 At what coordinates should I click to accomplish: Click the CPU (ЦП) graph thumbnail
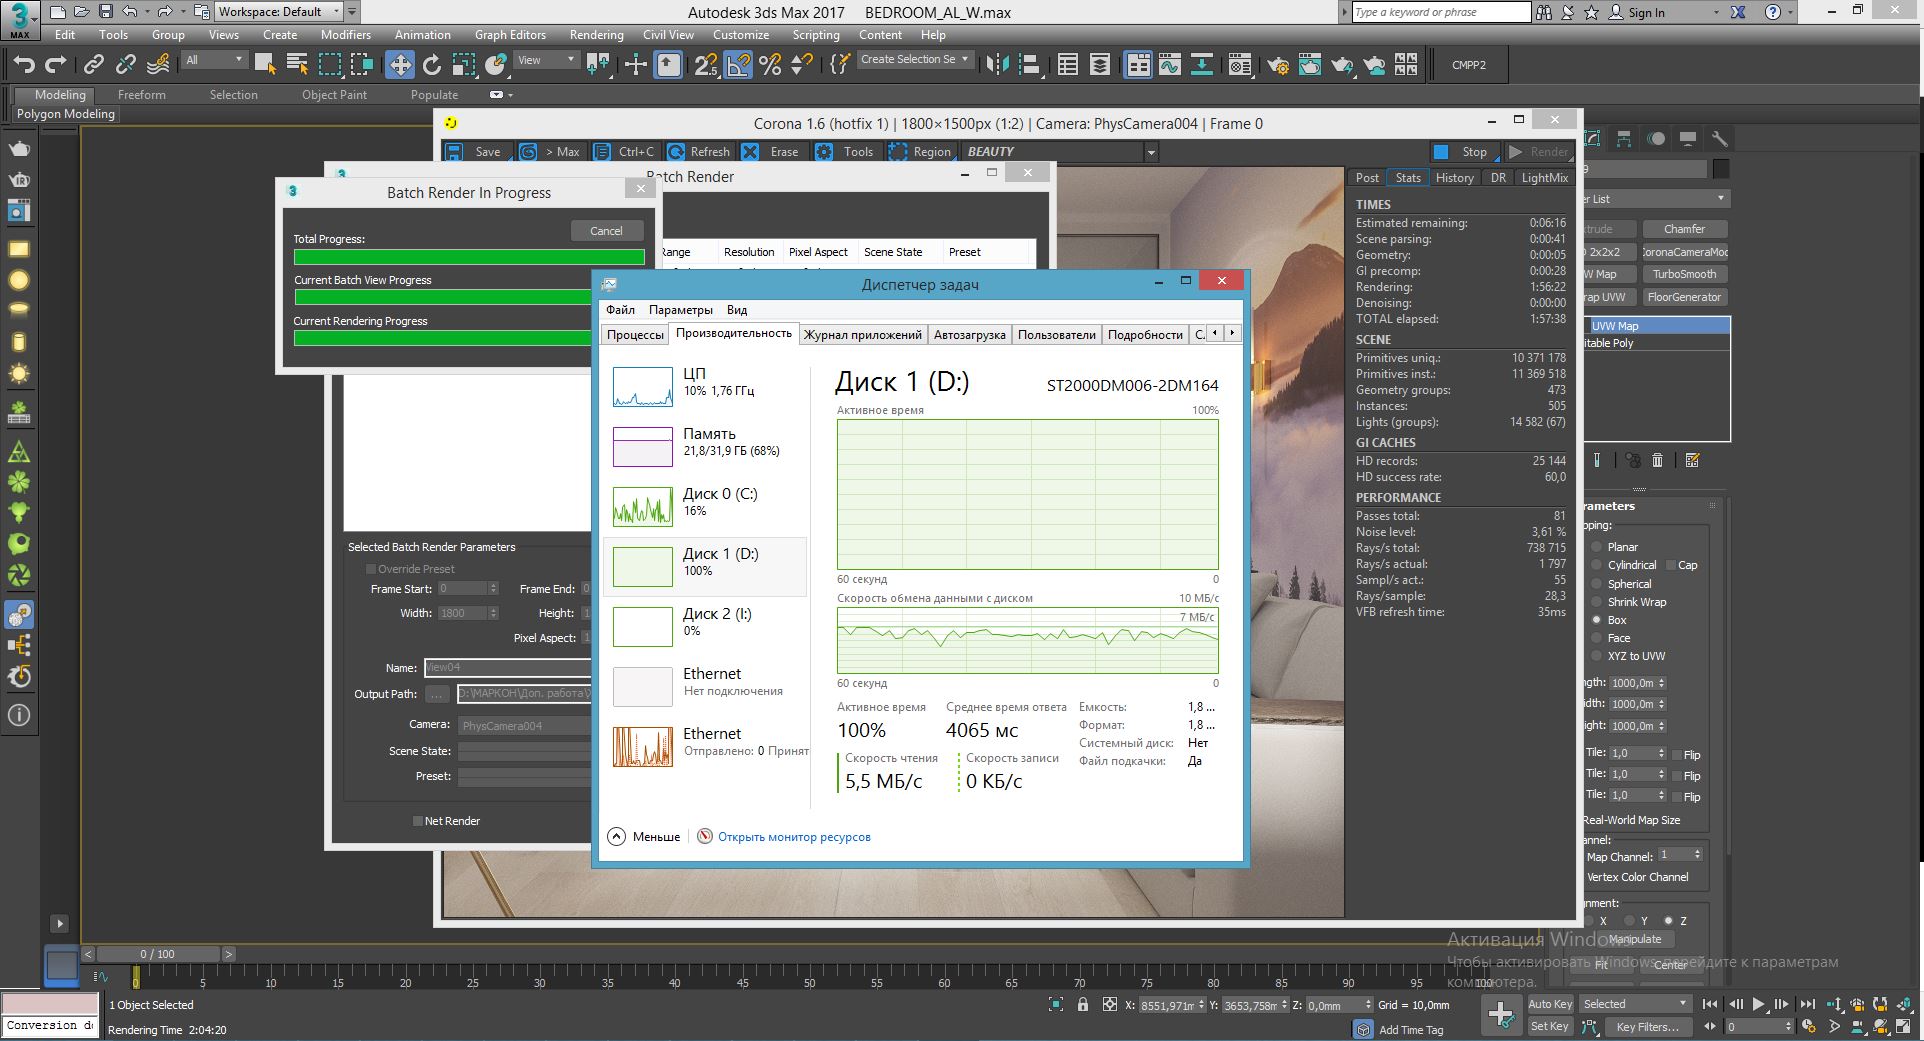pyautogui.click(x=642, y=387)
